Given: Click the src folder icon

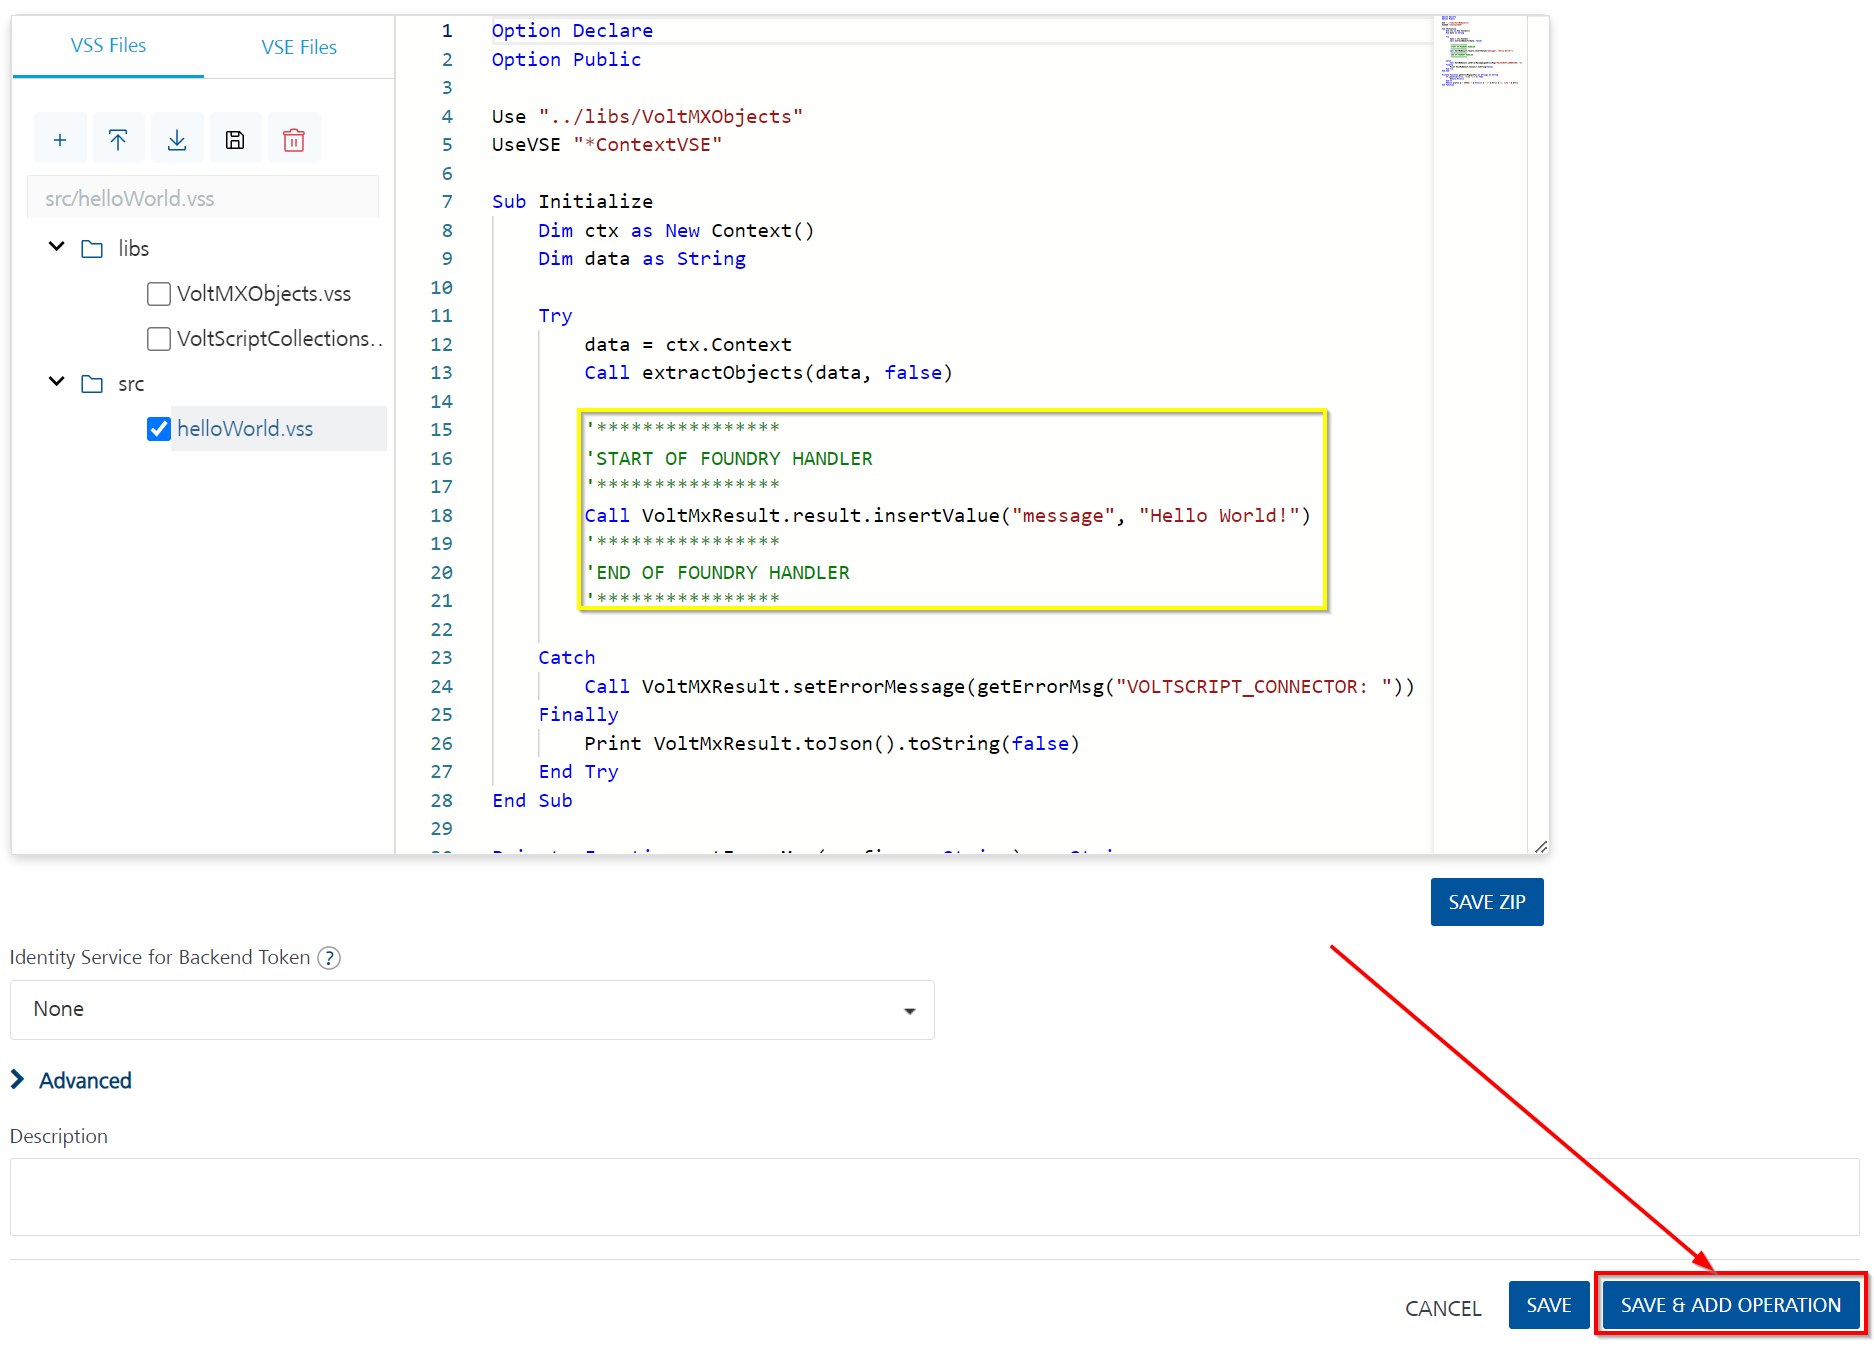Looking at the screenshot, I should click(92, 384).
